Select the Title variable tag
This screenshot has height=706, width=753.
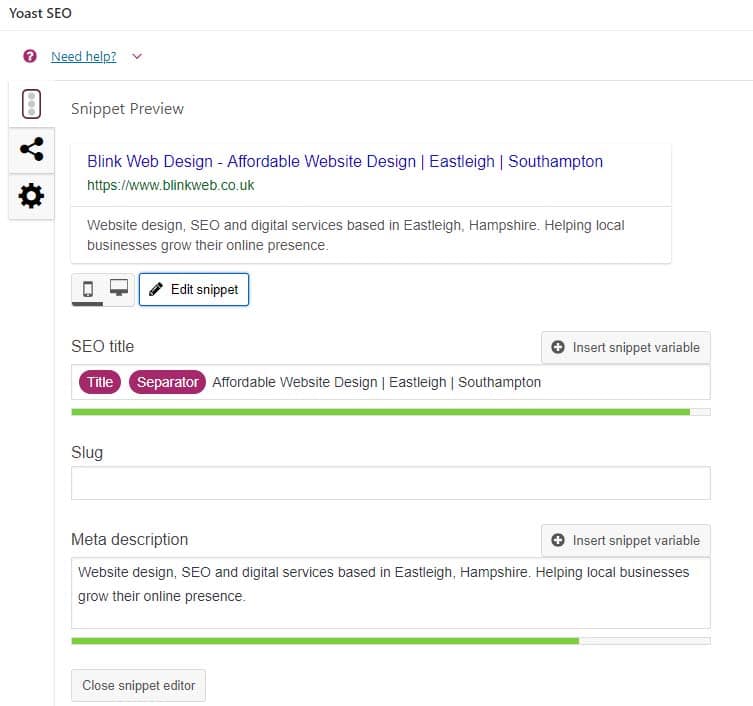[x=100, y=382]
